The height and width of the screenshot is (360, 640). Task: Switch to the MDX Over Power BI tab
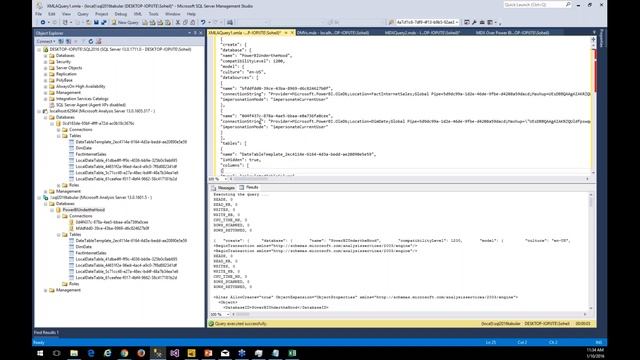point(512,33)
